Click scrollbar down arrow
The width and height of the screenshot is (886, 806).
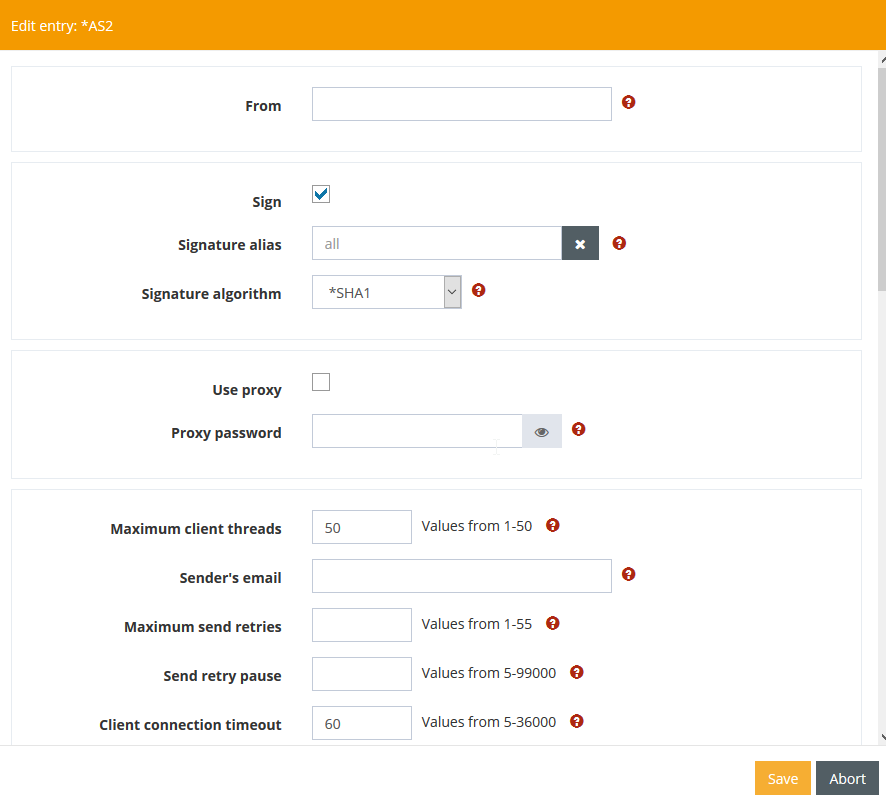click(881, 737)
